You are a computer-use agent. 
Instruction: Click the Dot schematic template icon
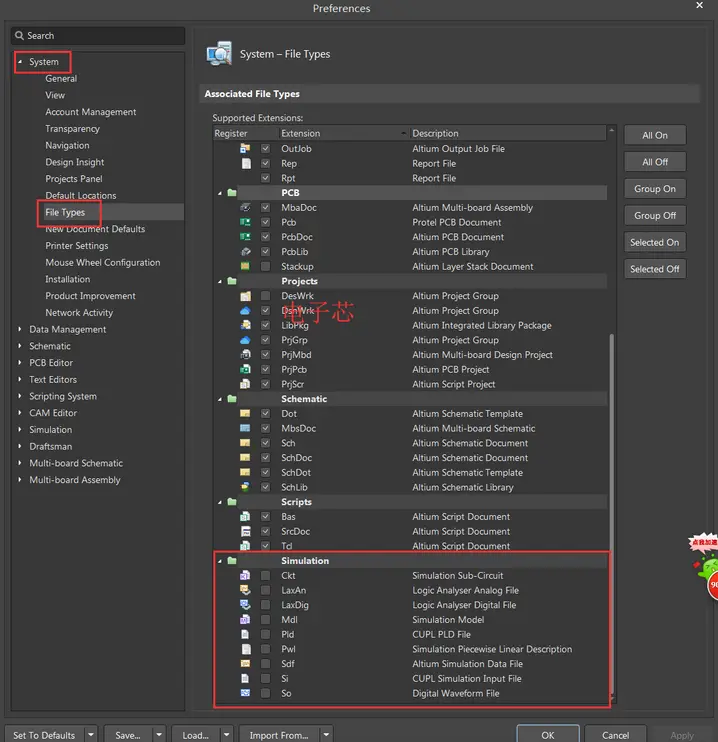pos(245,413)
